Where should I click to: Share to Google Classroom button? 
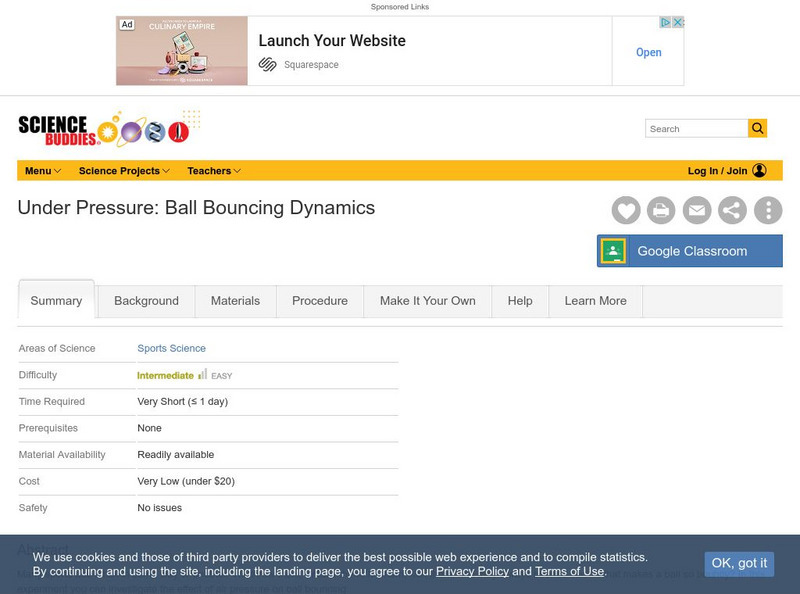pos(690,251)
